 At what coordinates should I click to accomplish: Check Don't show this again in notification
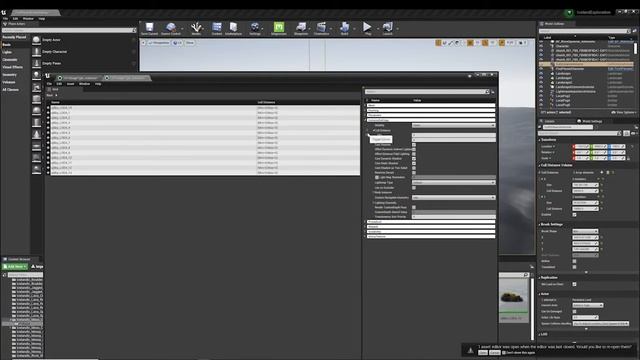pos(504,353)
